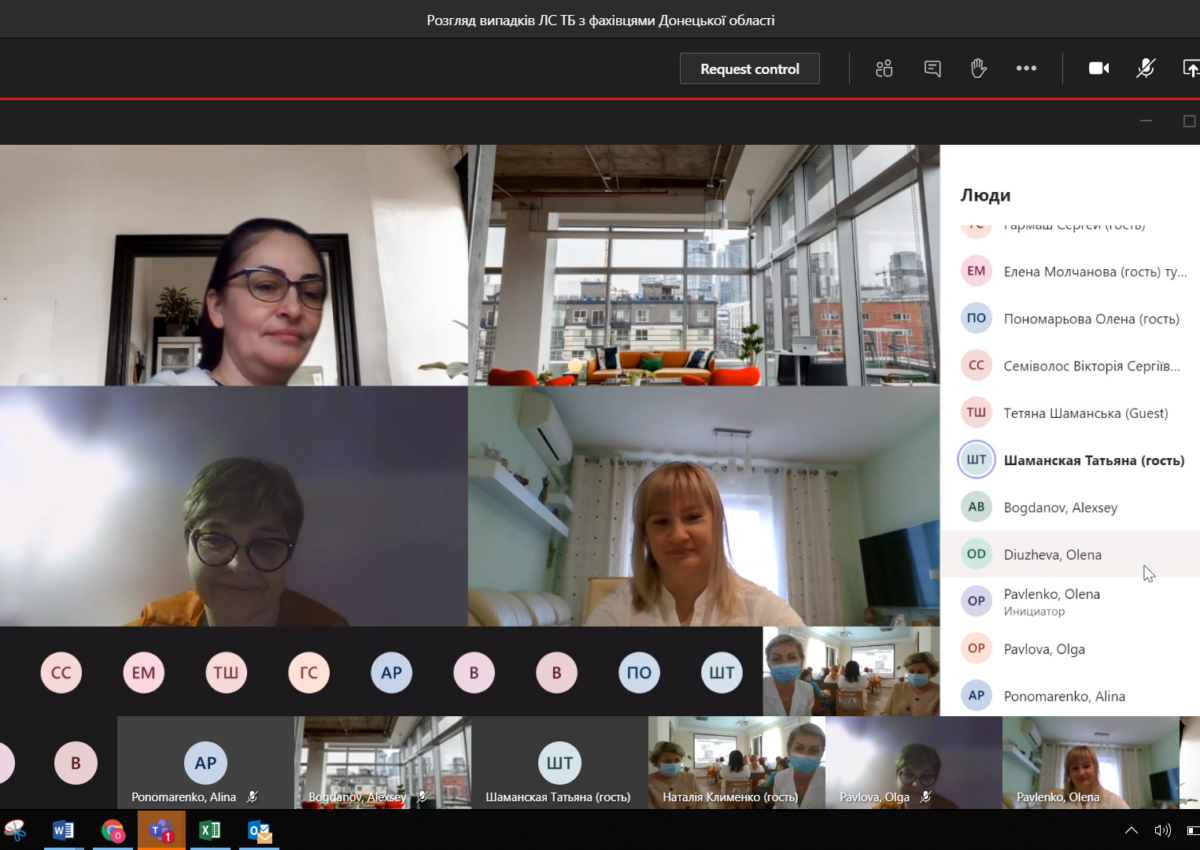
Task: Select Ponomarenko, Alina in the people list
Action: tap(1070, 696)
